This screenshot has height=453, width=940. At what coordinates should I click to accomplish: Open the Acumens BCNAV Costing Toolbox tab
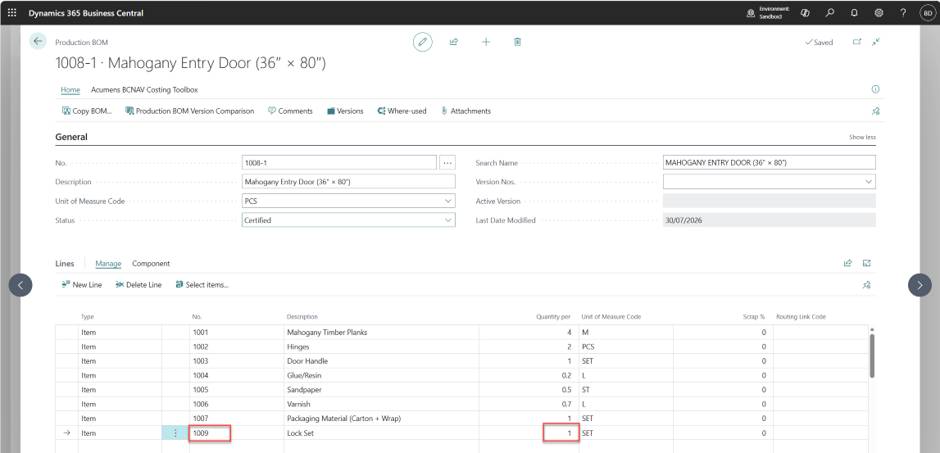click(144, 90)
